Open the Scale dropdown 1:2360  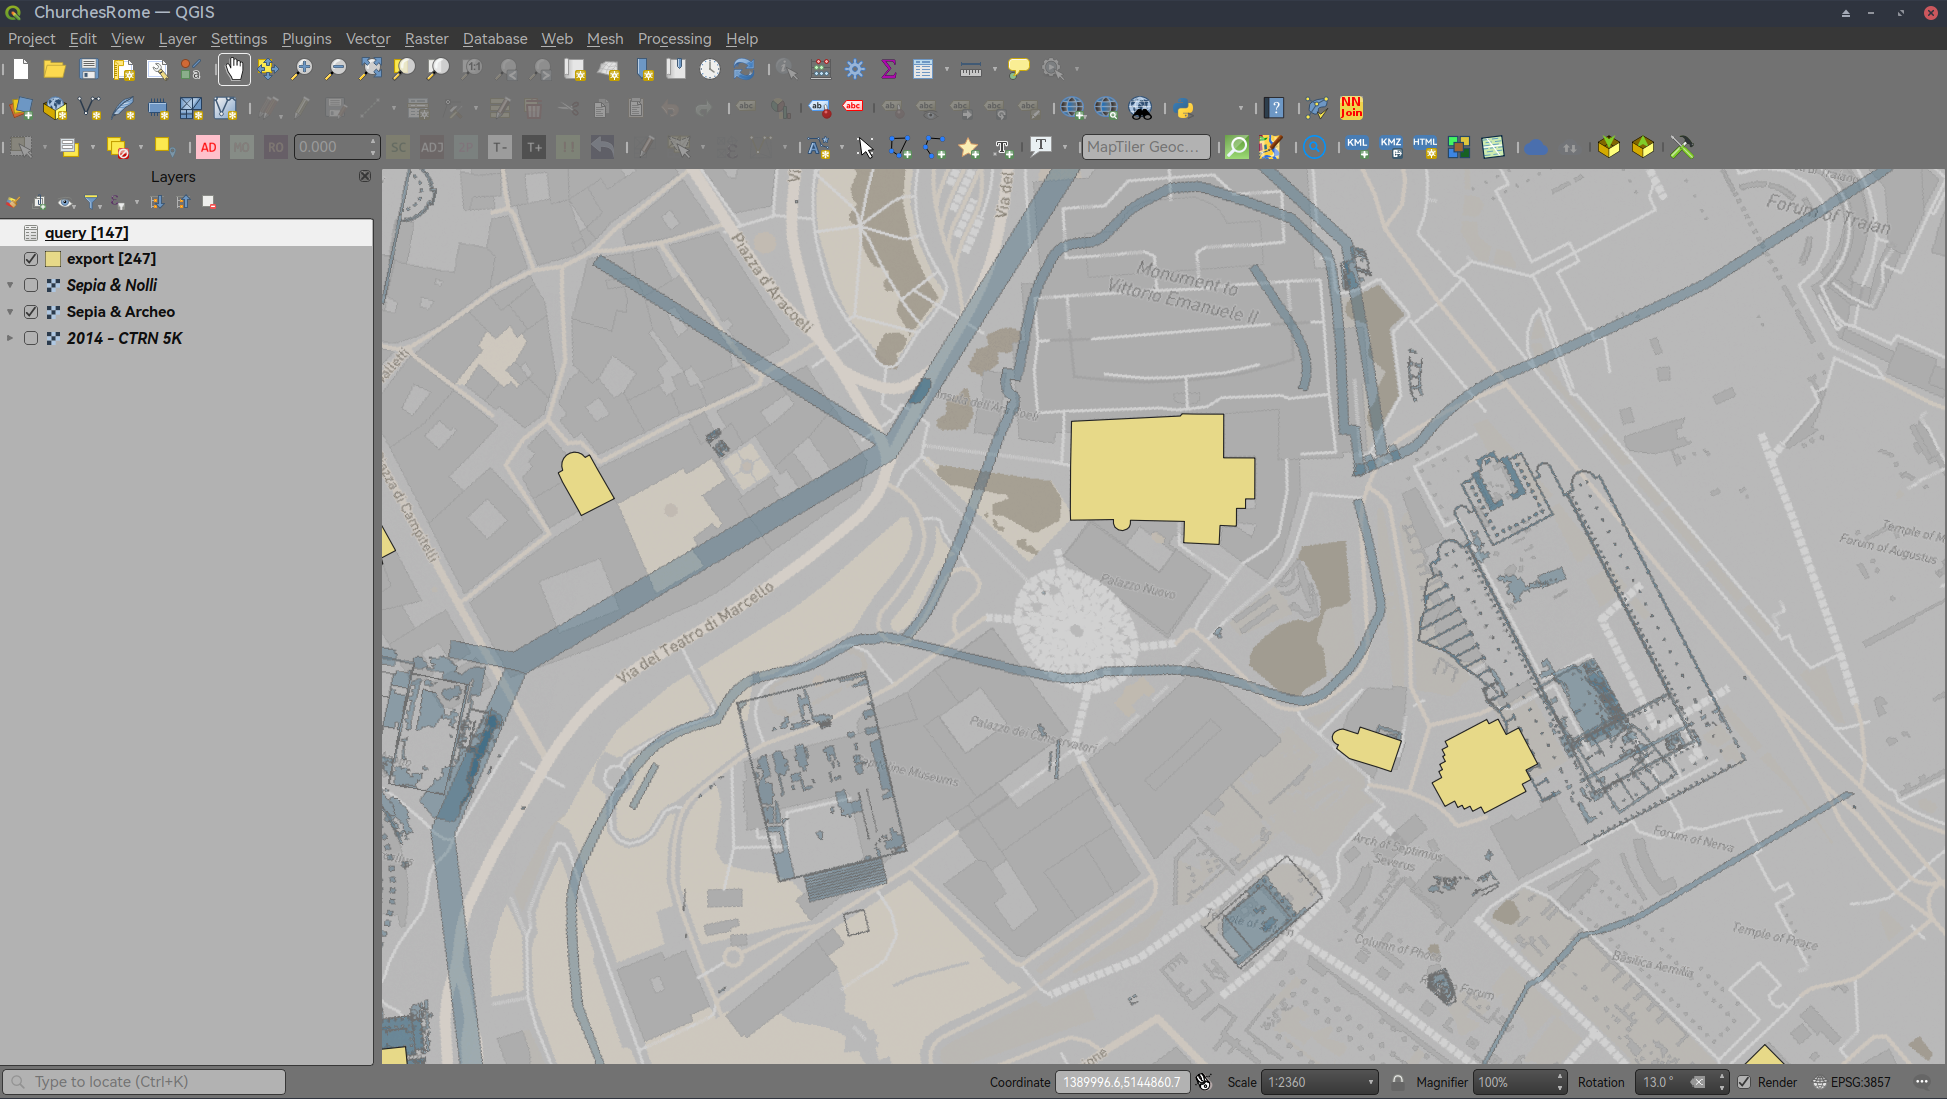tap(1370, 1082)
